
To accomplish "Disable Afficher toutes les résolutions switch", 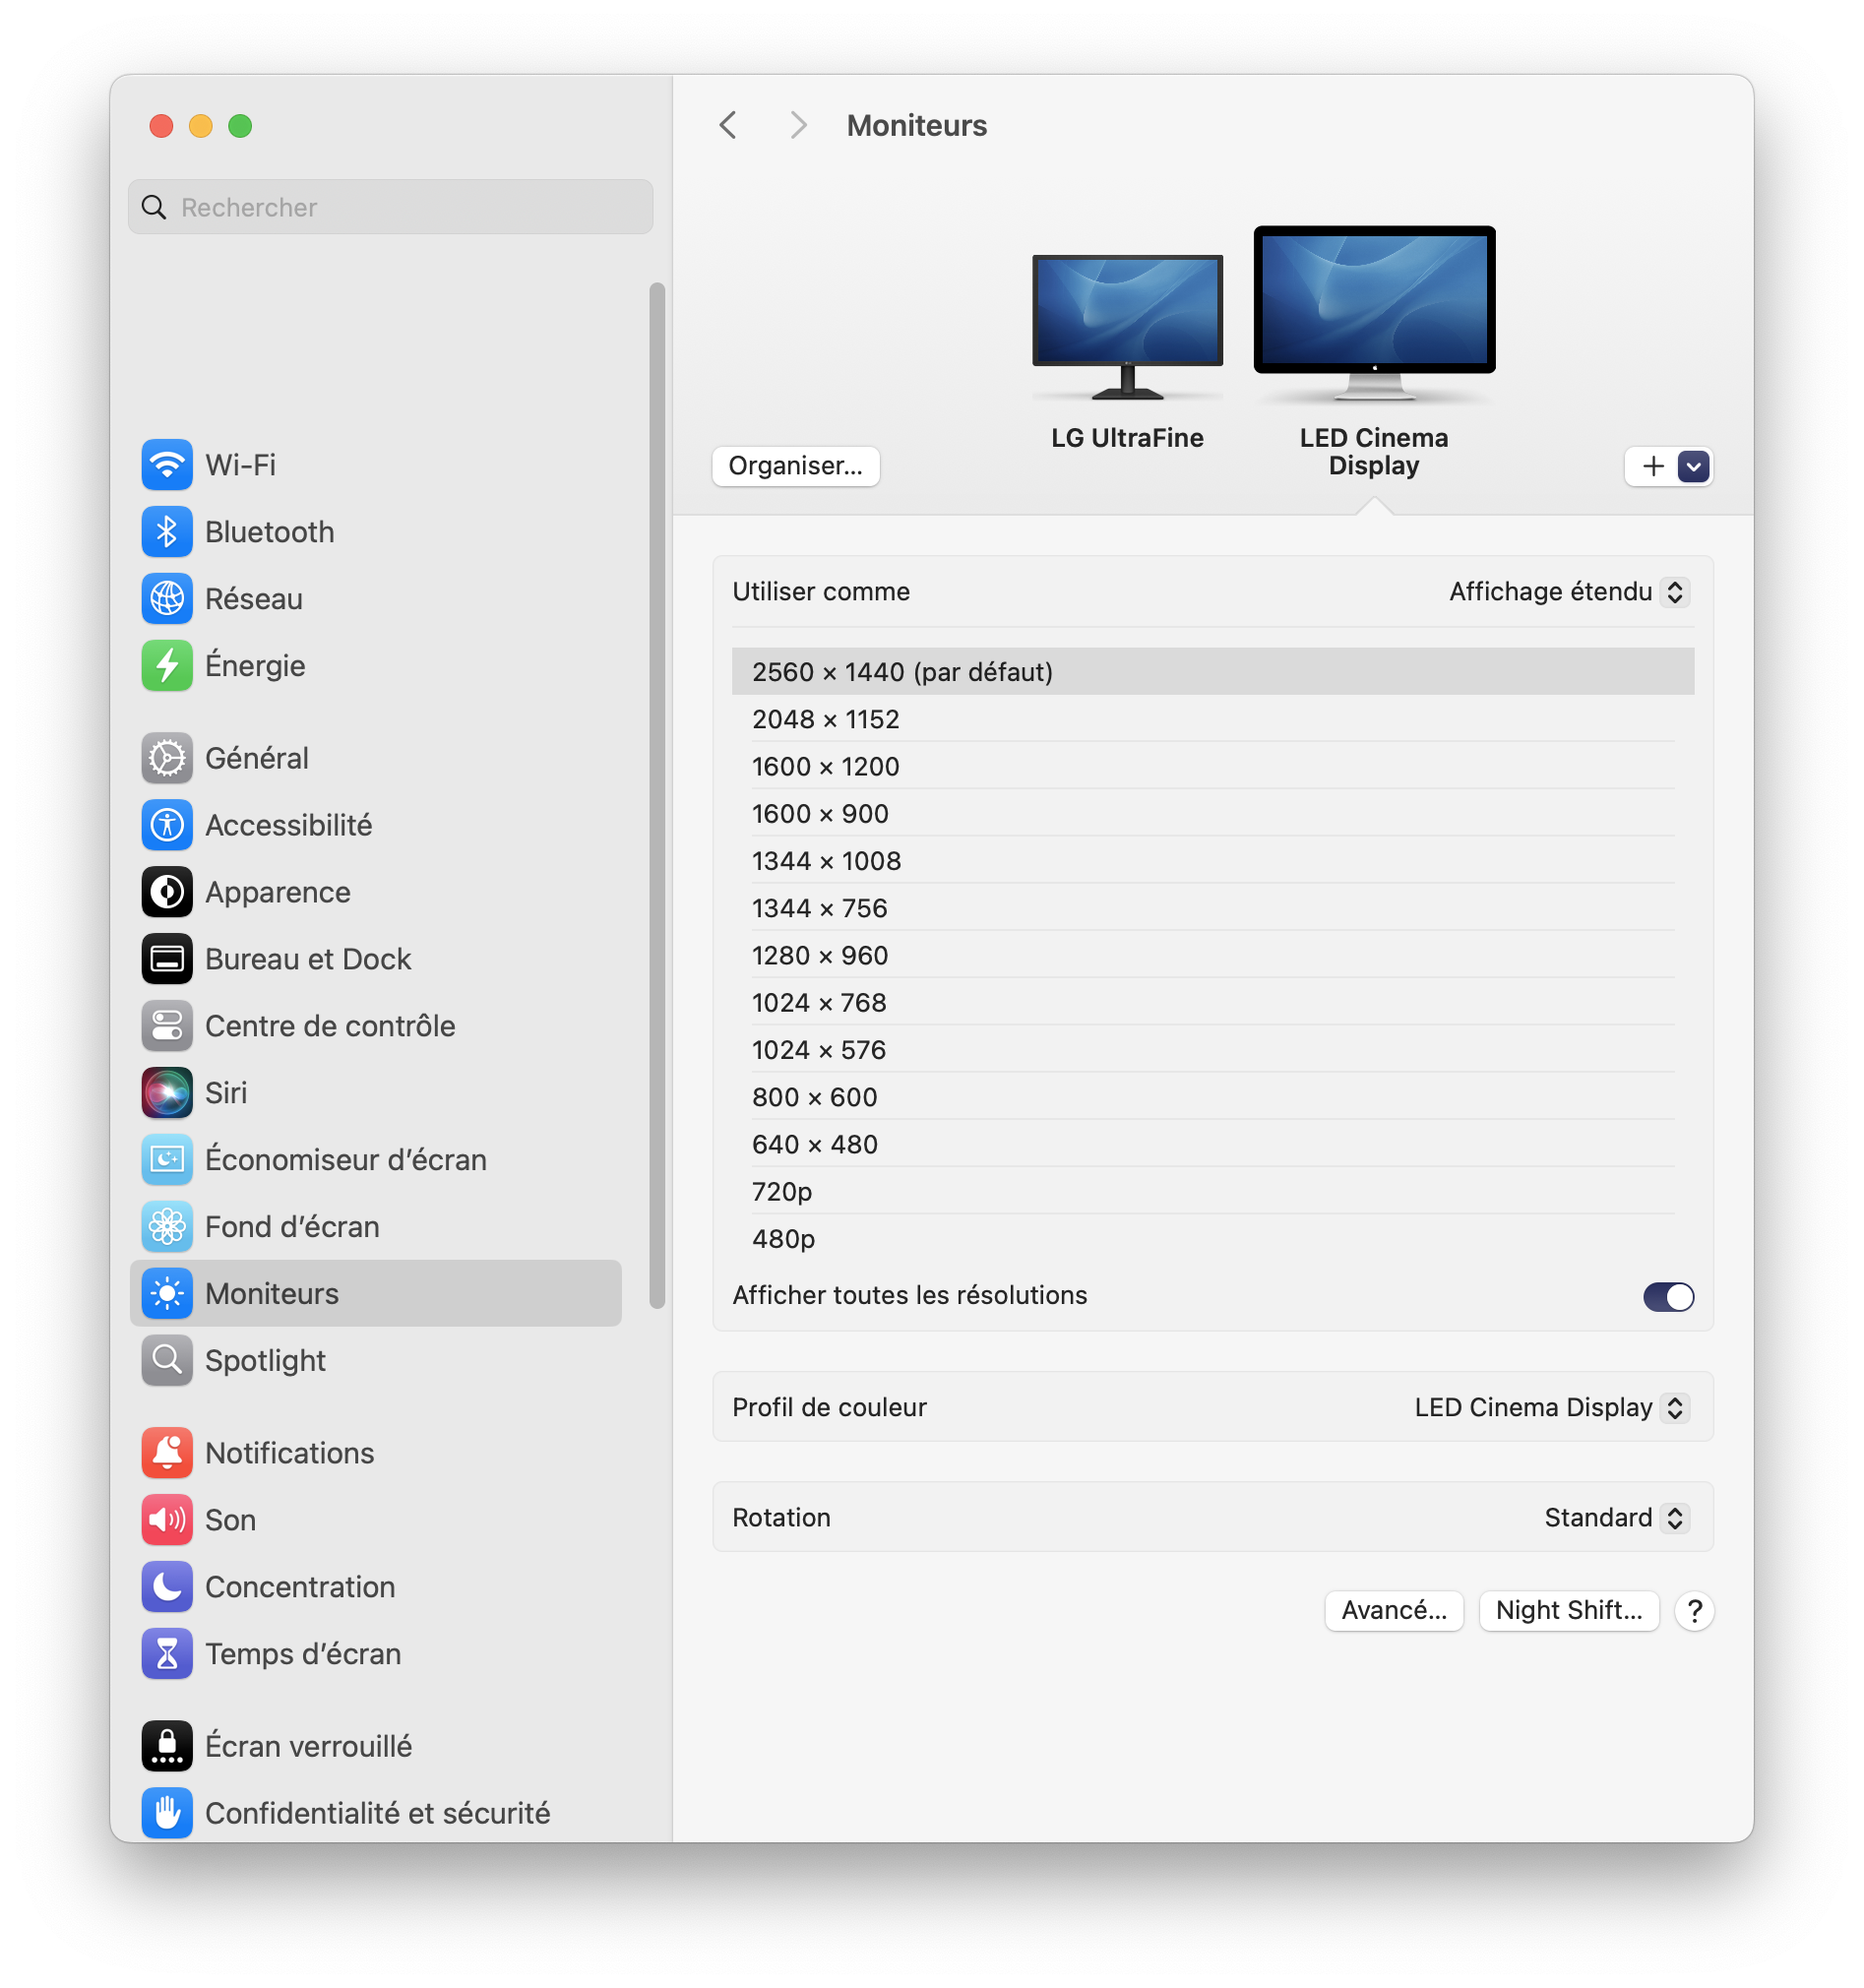I will point(1668,1296).
